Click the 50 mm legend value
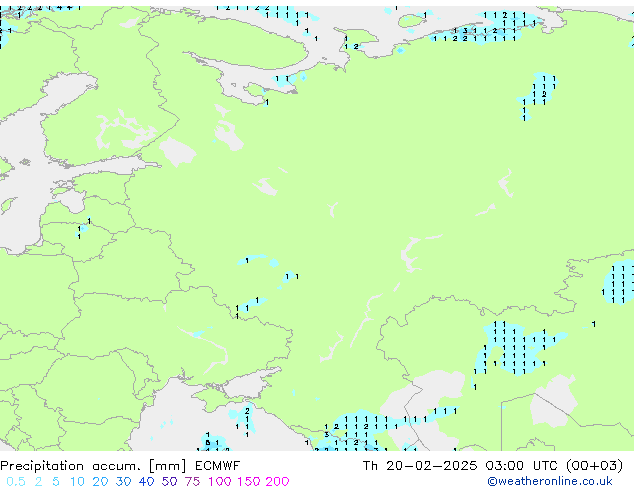This screenshot has width=634, height=490. pyautogui.click(x=169, y=482)
